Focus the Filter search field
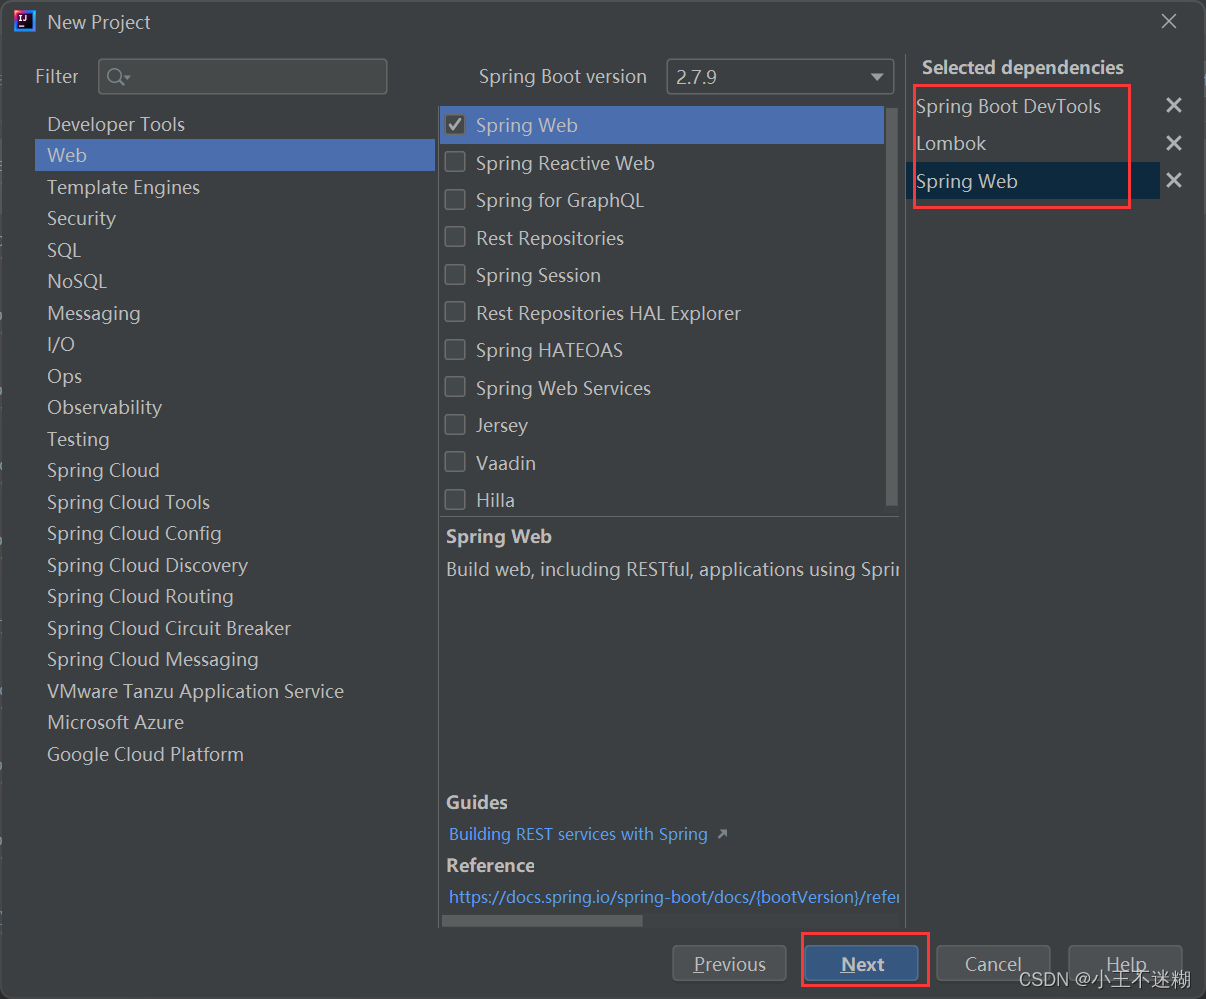 pyautogui.click(x=242, y=77)
